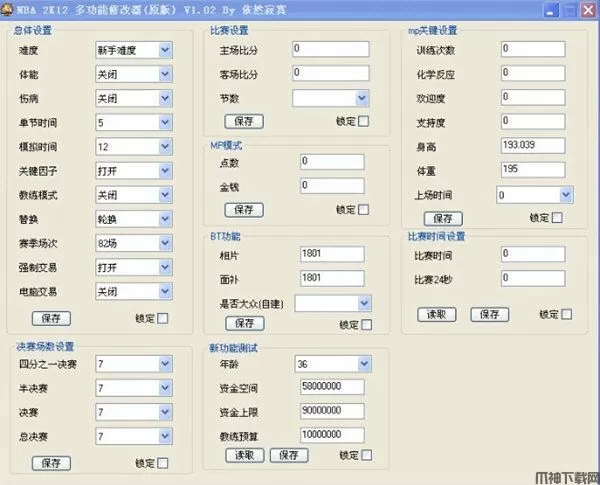This screenshot has height=485, width=600.
Task: Tick 锁定 checkbox in 总体设置 group
Action: tap(163, 318)
